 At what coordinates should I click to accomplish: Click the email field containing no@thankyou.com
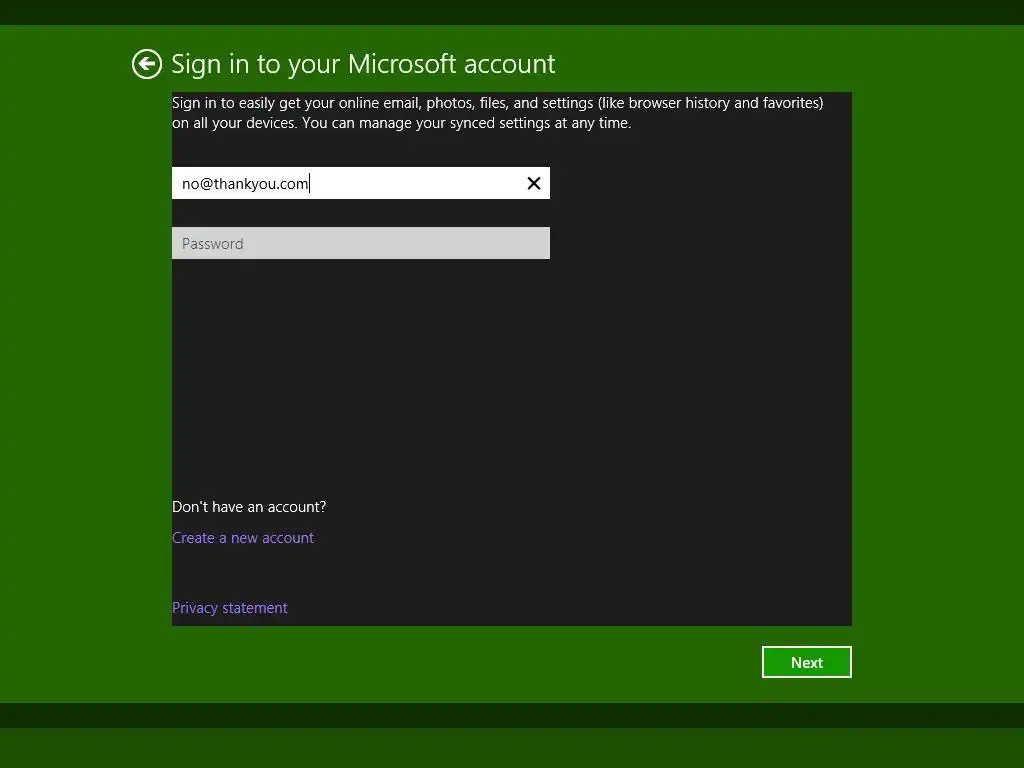tap(360, 183)
